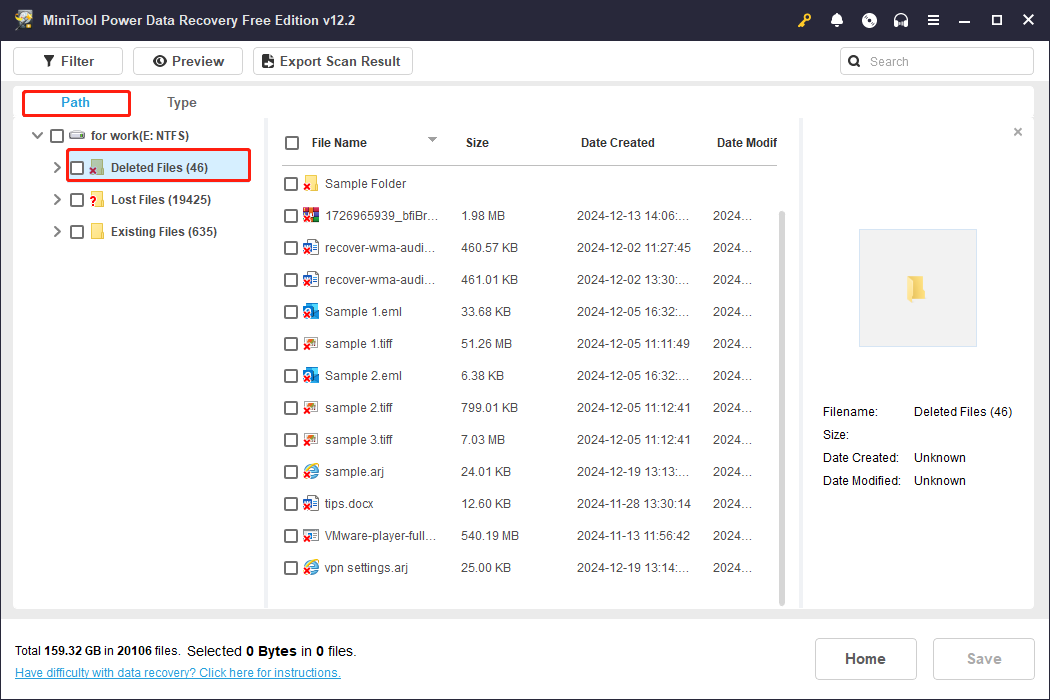Click the vpn settings.arj file icon
1050x700 pixels.
(310, 568)
